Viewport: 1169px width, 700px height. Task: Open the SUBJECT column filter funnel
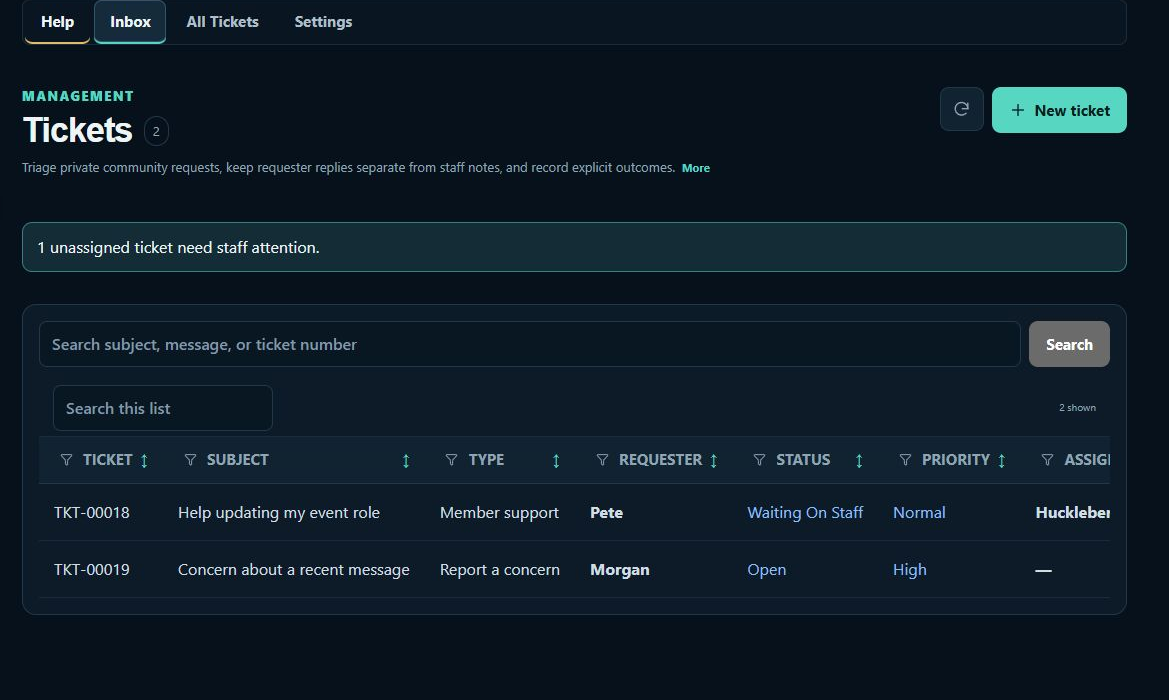click(x=190, y=460)
